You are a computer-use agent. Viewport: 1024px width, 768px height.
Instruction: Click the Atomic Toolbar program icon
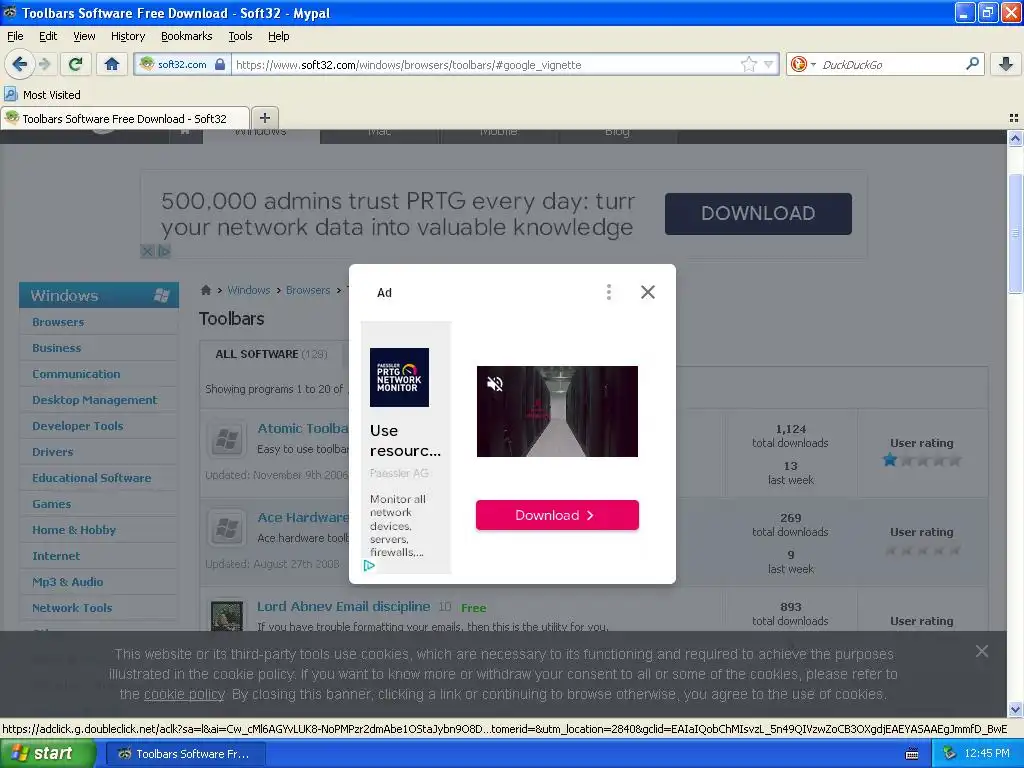pos(227,439)
